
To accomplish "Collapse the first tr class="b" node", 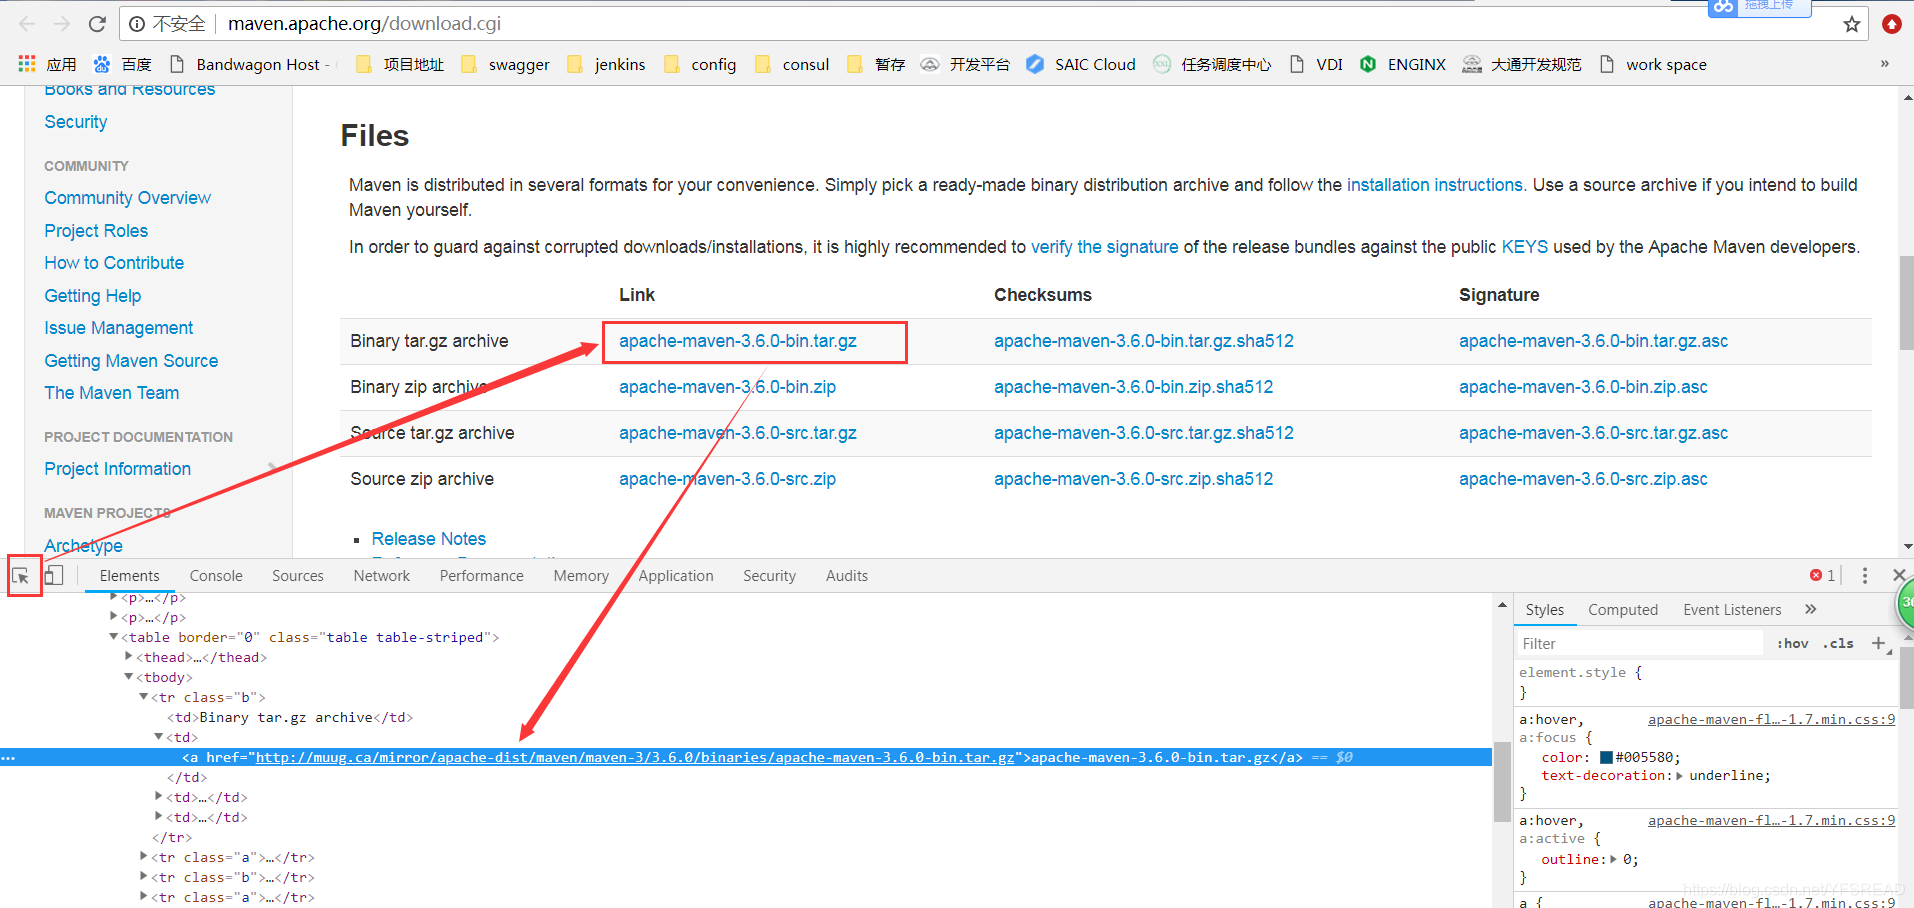I will click(143, 697).
